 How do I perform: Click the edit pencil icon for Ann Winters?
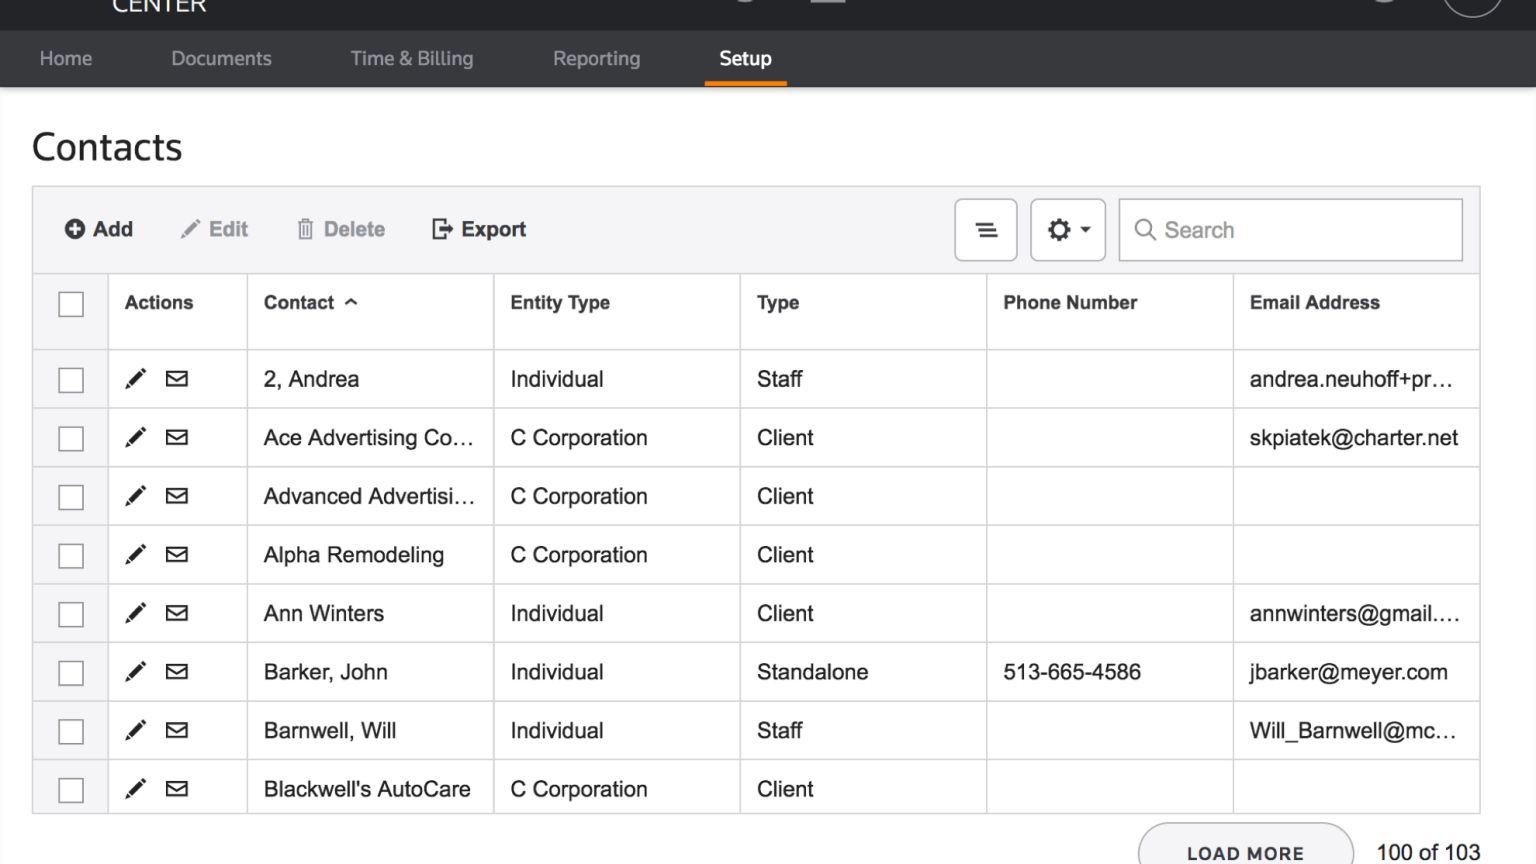pos(136,613)
